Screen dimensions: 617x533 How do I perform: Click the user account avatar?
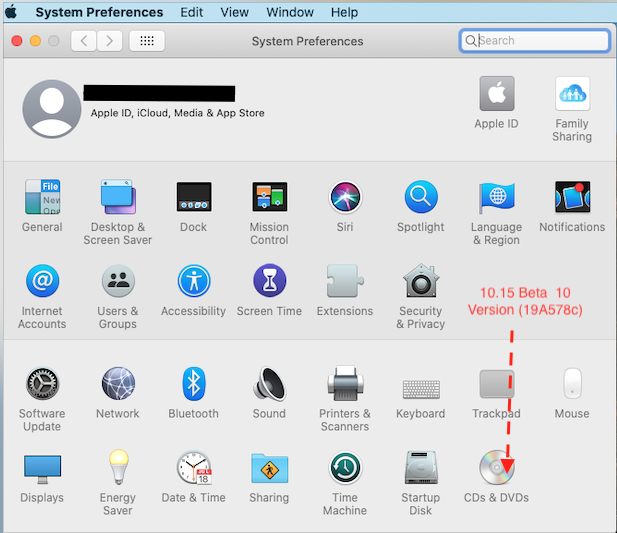52,109
